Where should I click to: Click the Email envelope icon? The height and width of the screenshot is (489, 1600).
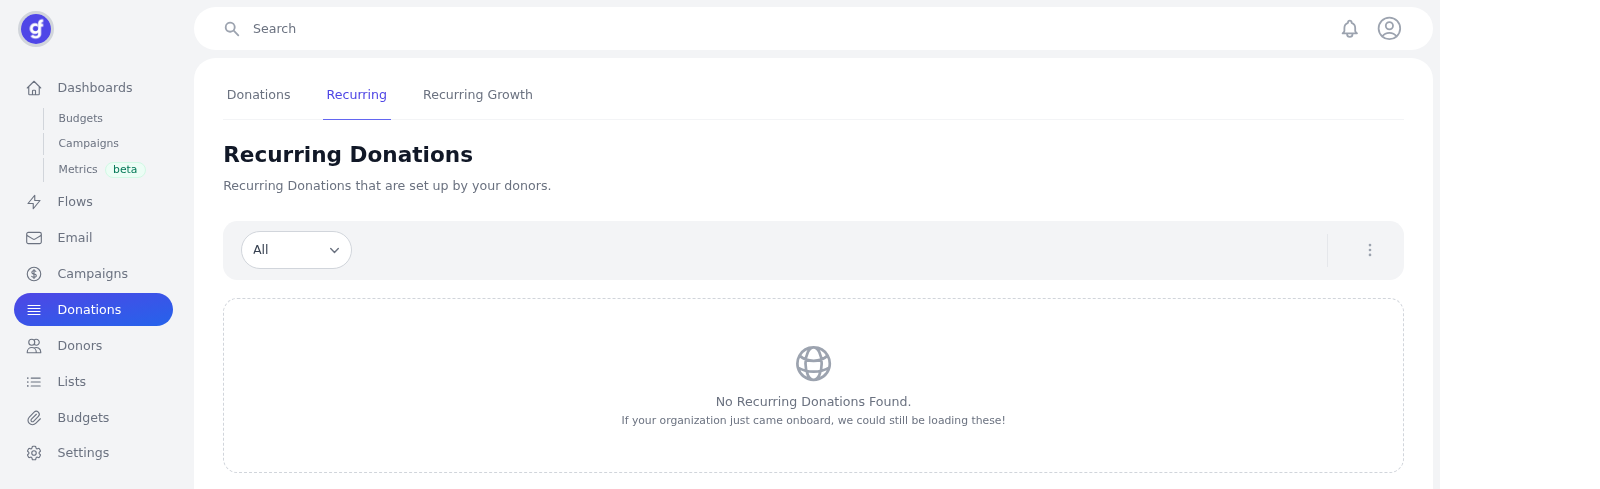[34, 238]
